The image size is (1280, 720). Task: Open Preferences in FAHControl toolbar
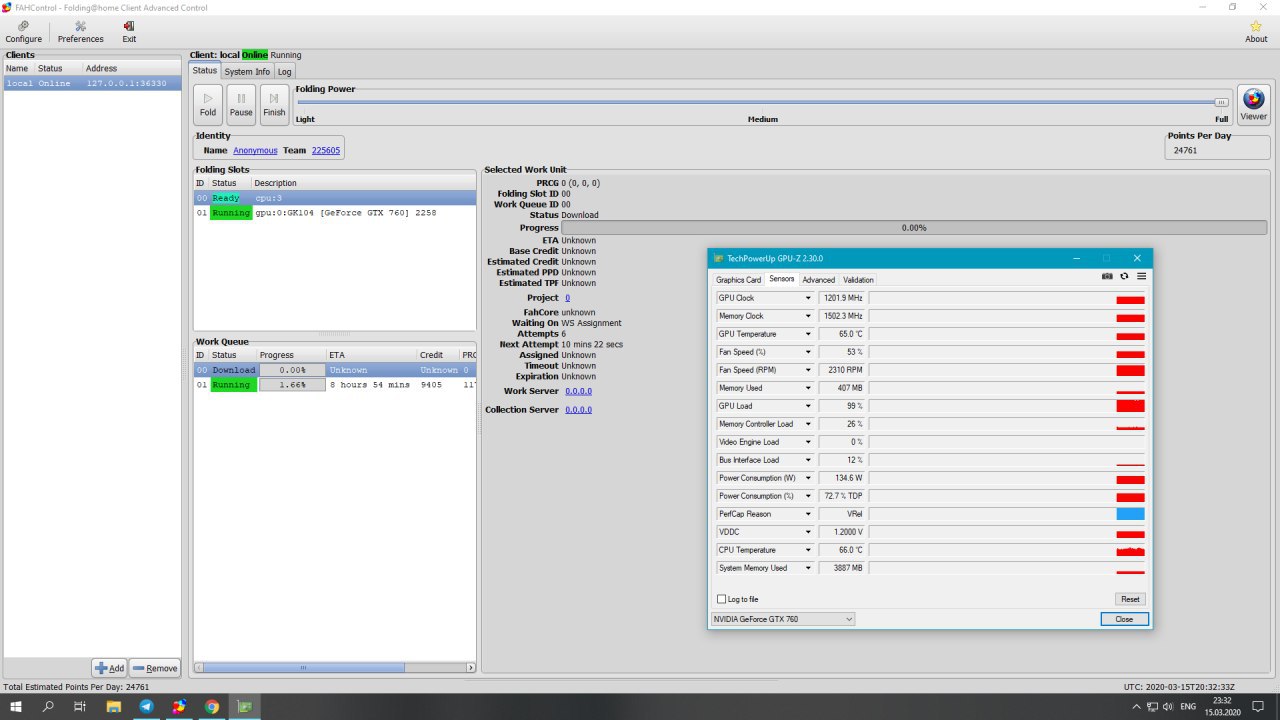click(x=80, y=32)
